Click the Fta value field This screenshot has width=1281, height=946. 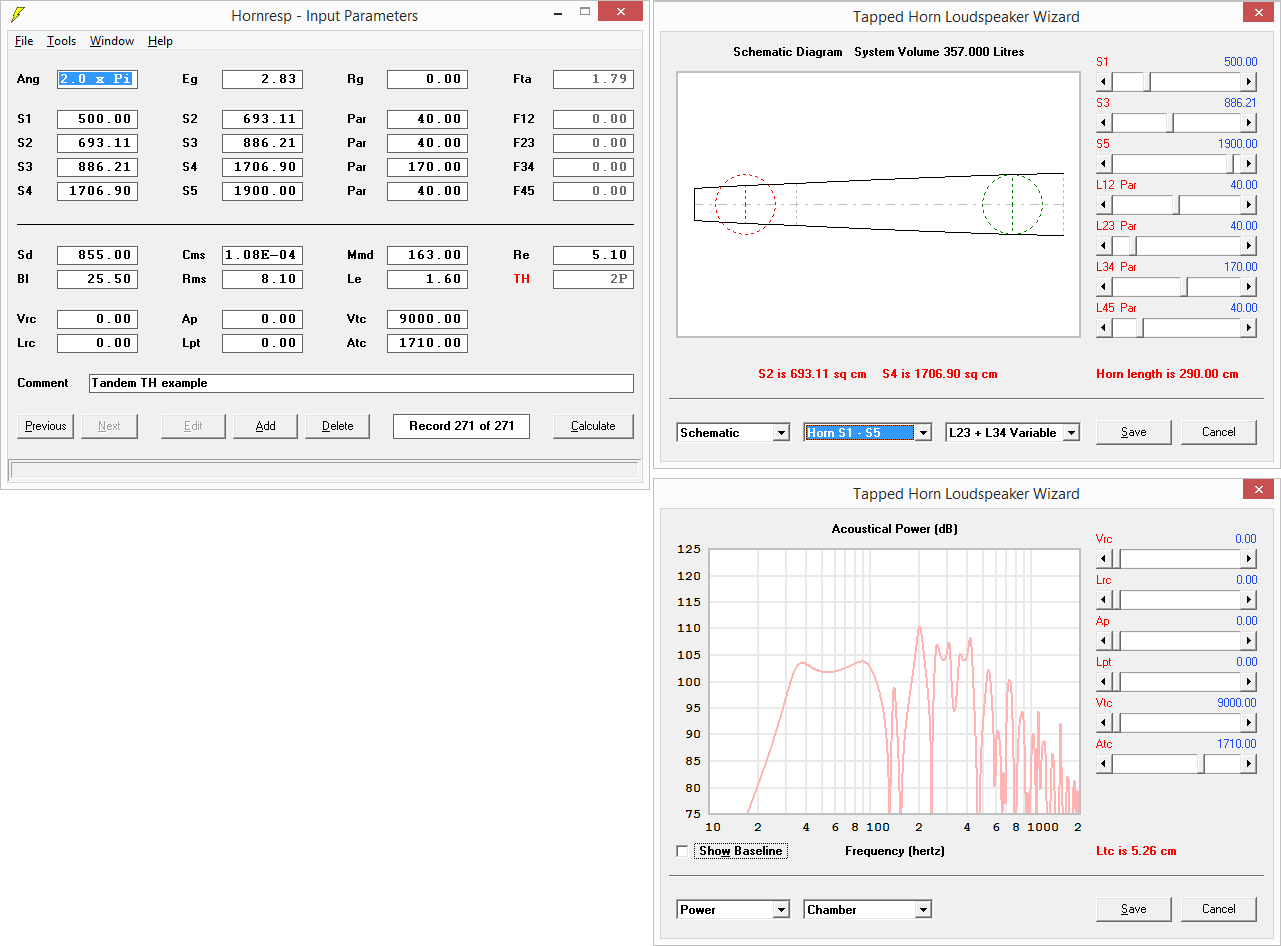point(593,79)
